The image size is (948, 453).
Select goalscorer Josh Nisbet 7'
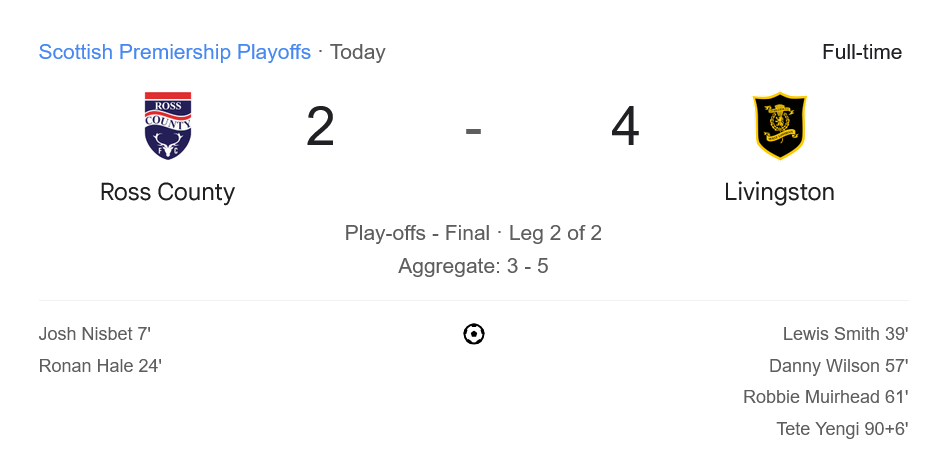click(x=95, y=334)
